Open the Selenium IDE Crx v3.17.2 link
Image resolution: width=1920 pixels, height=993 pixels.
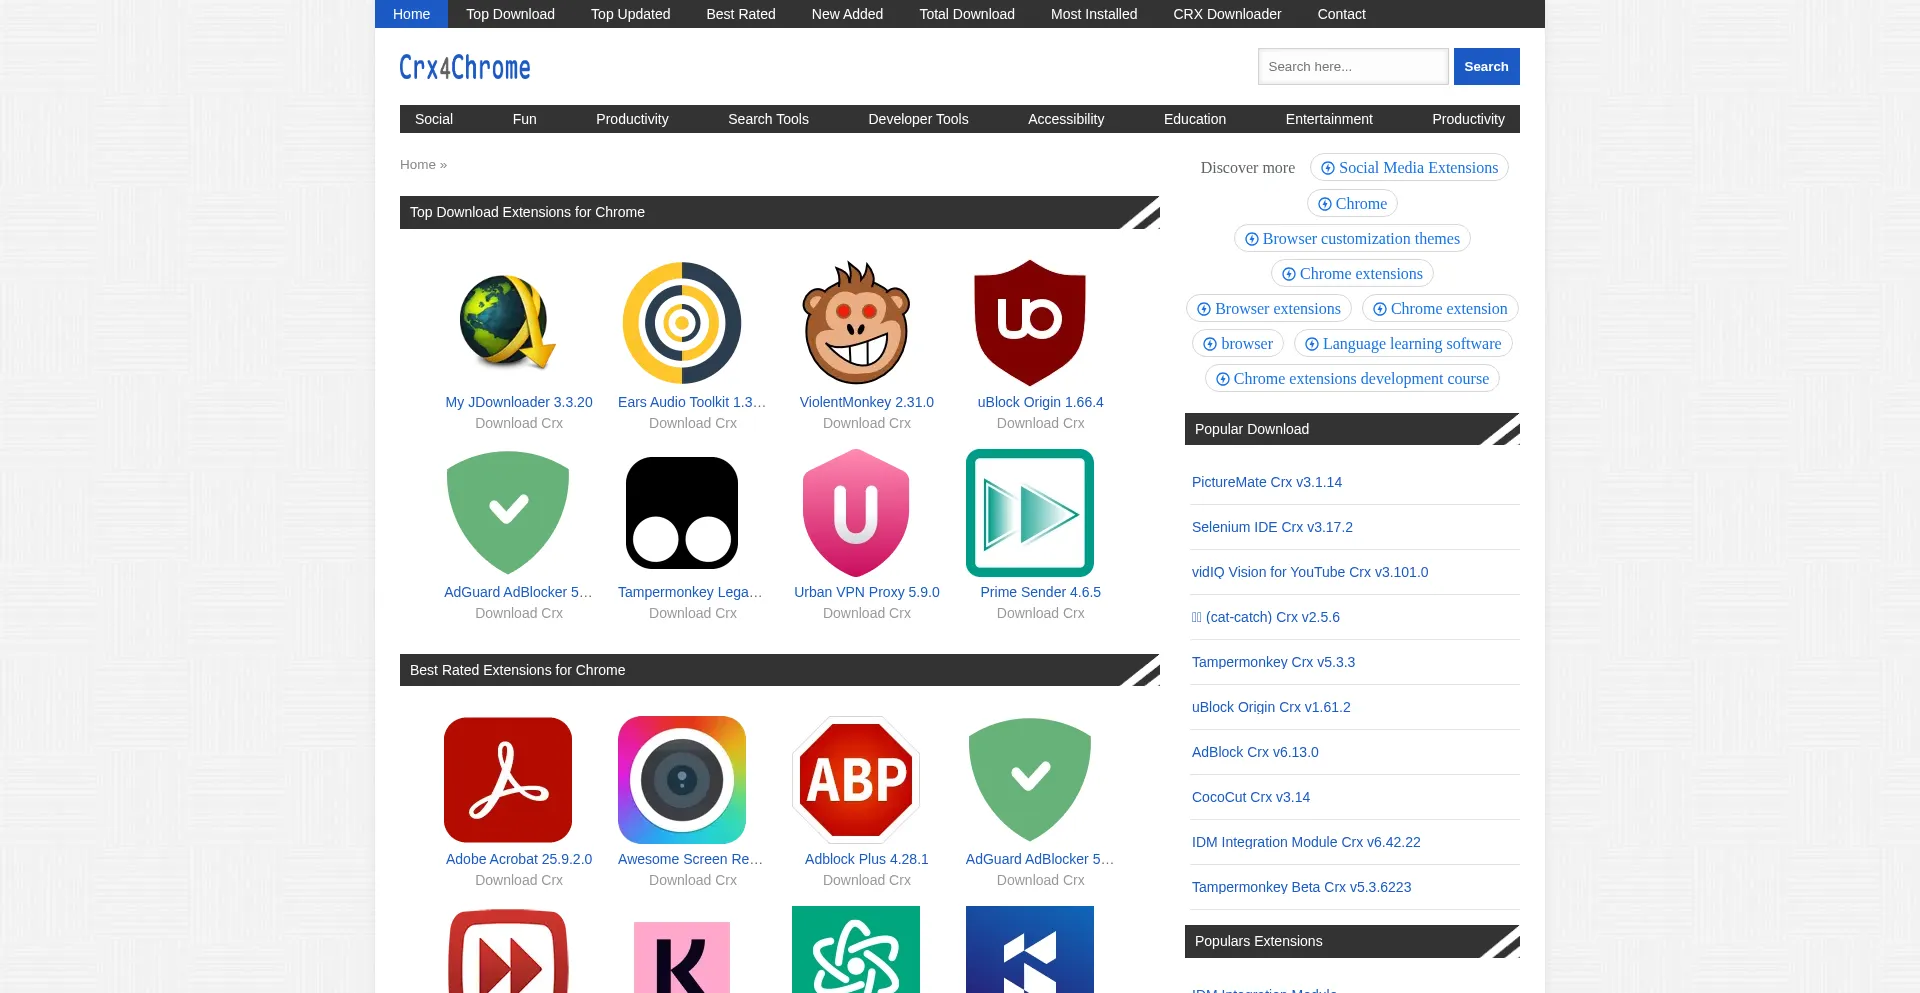1272,527
